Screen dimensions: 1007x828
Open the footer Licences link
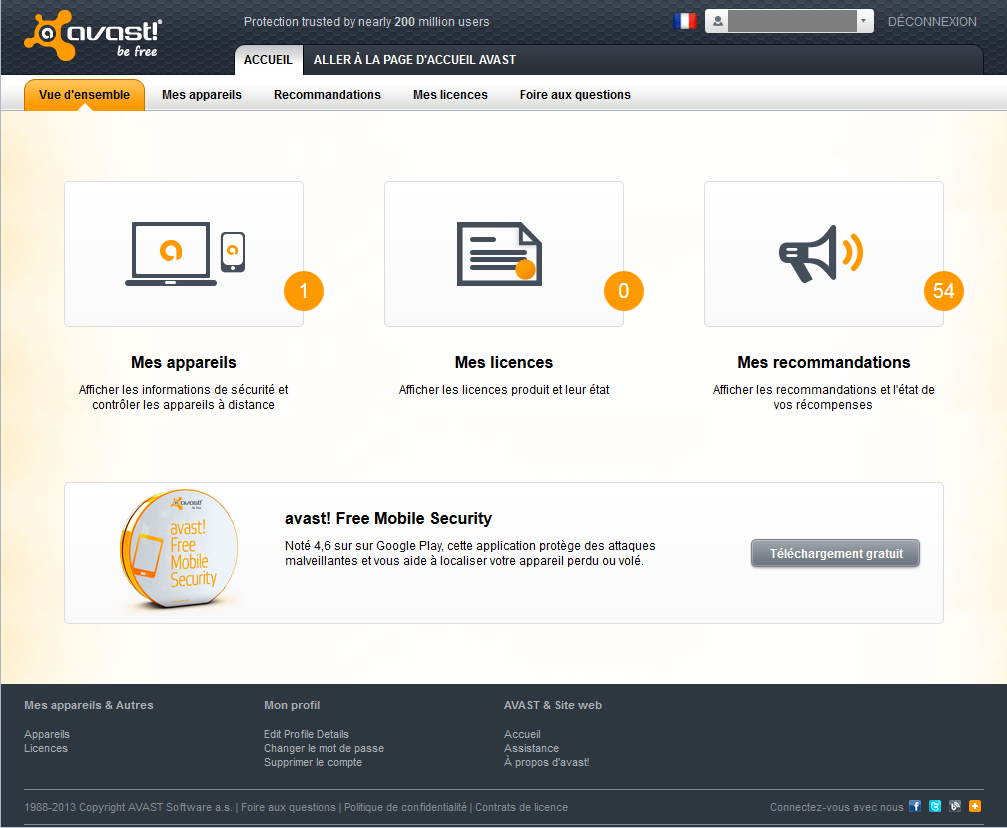[46, 748]
